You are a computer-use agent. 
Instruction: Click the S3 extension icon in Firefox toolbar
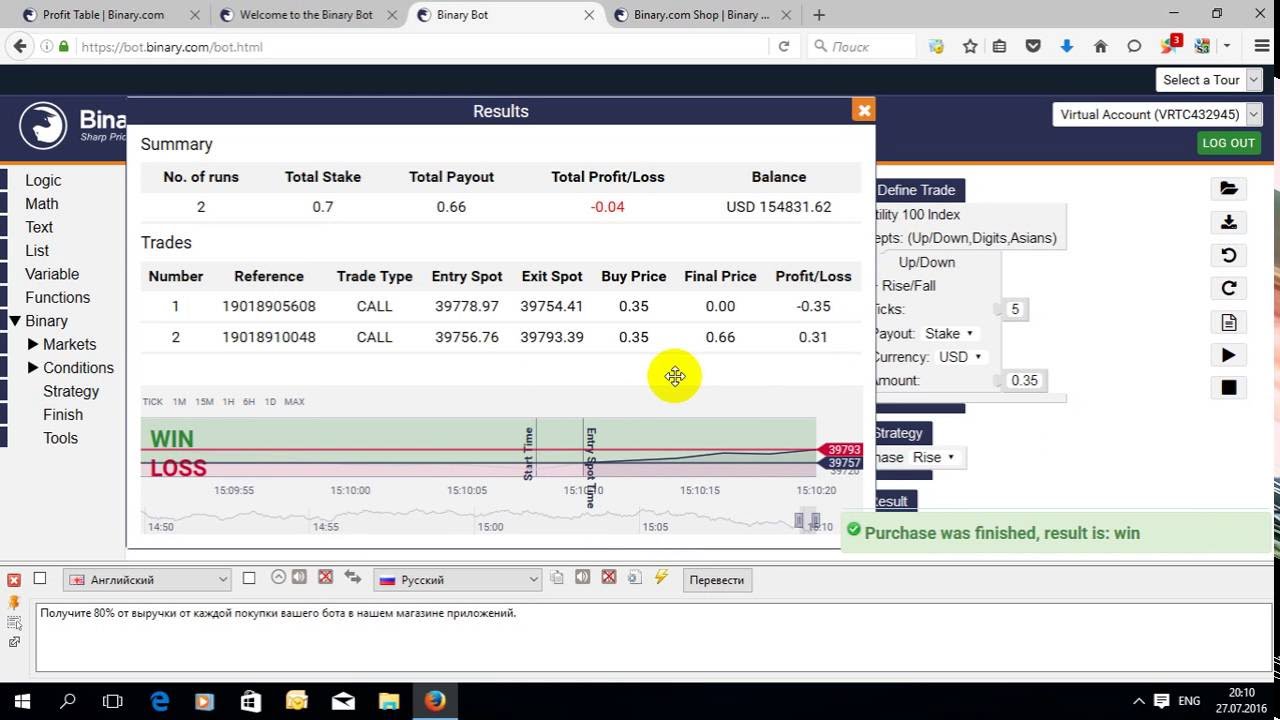click(x=1202, y=46)
